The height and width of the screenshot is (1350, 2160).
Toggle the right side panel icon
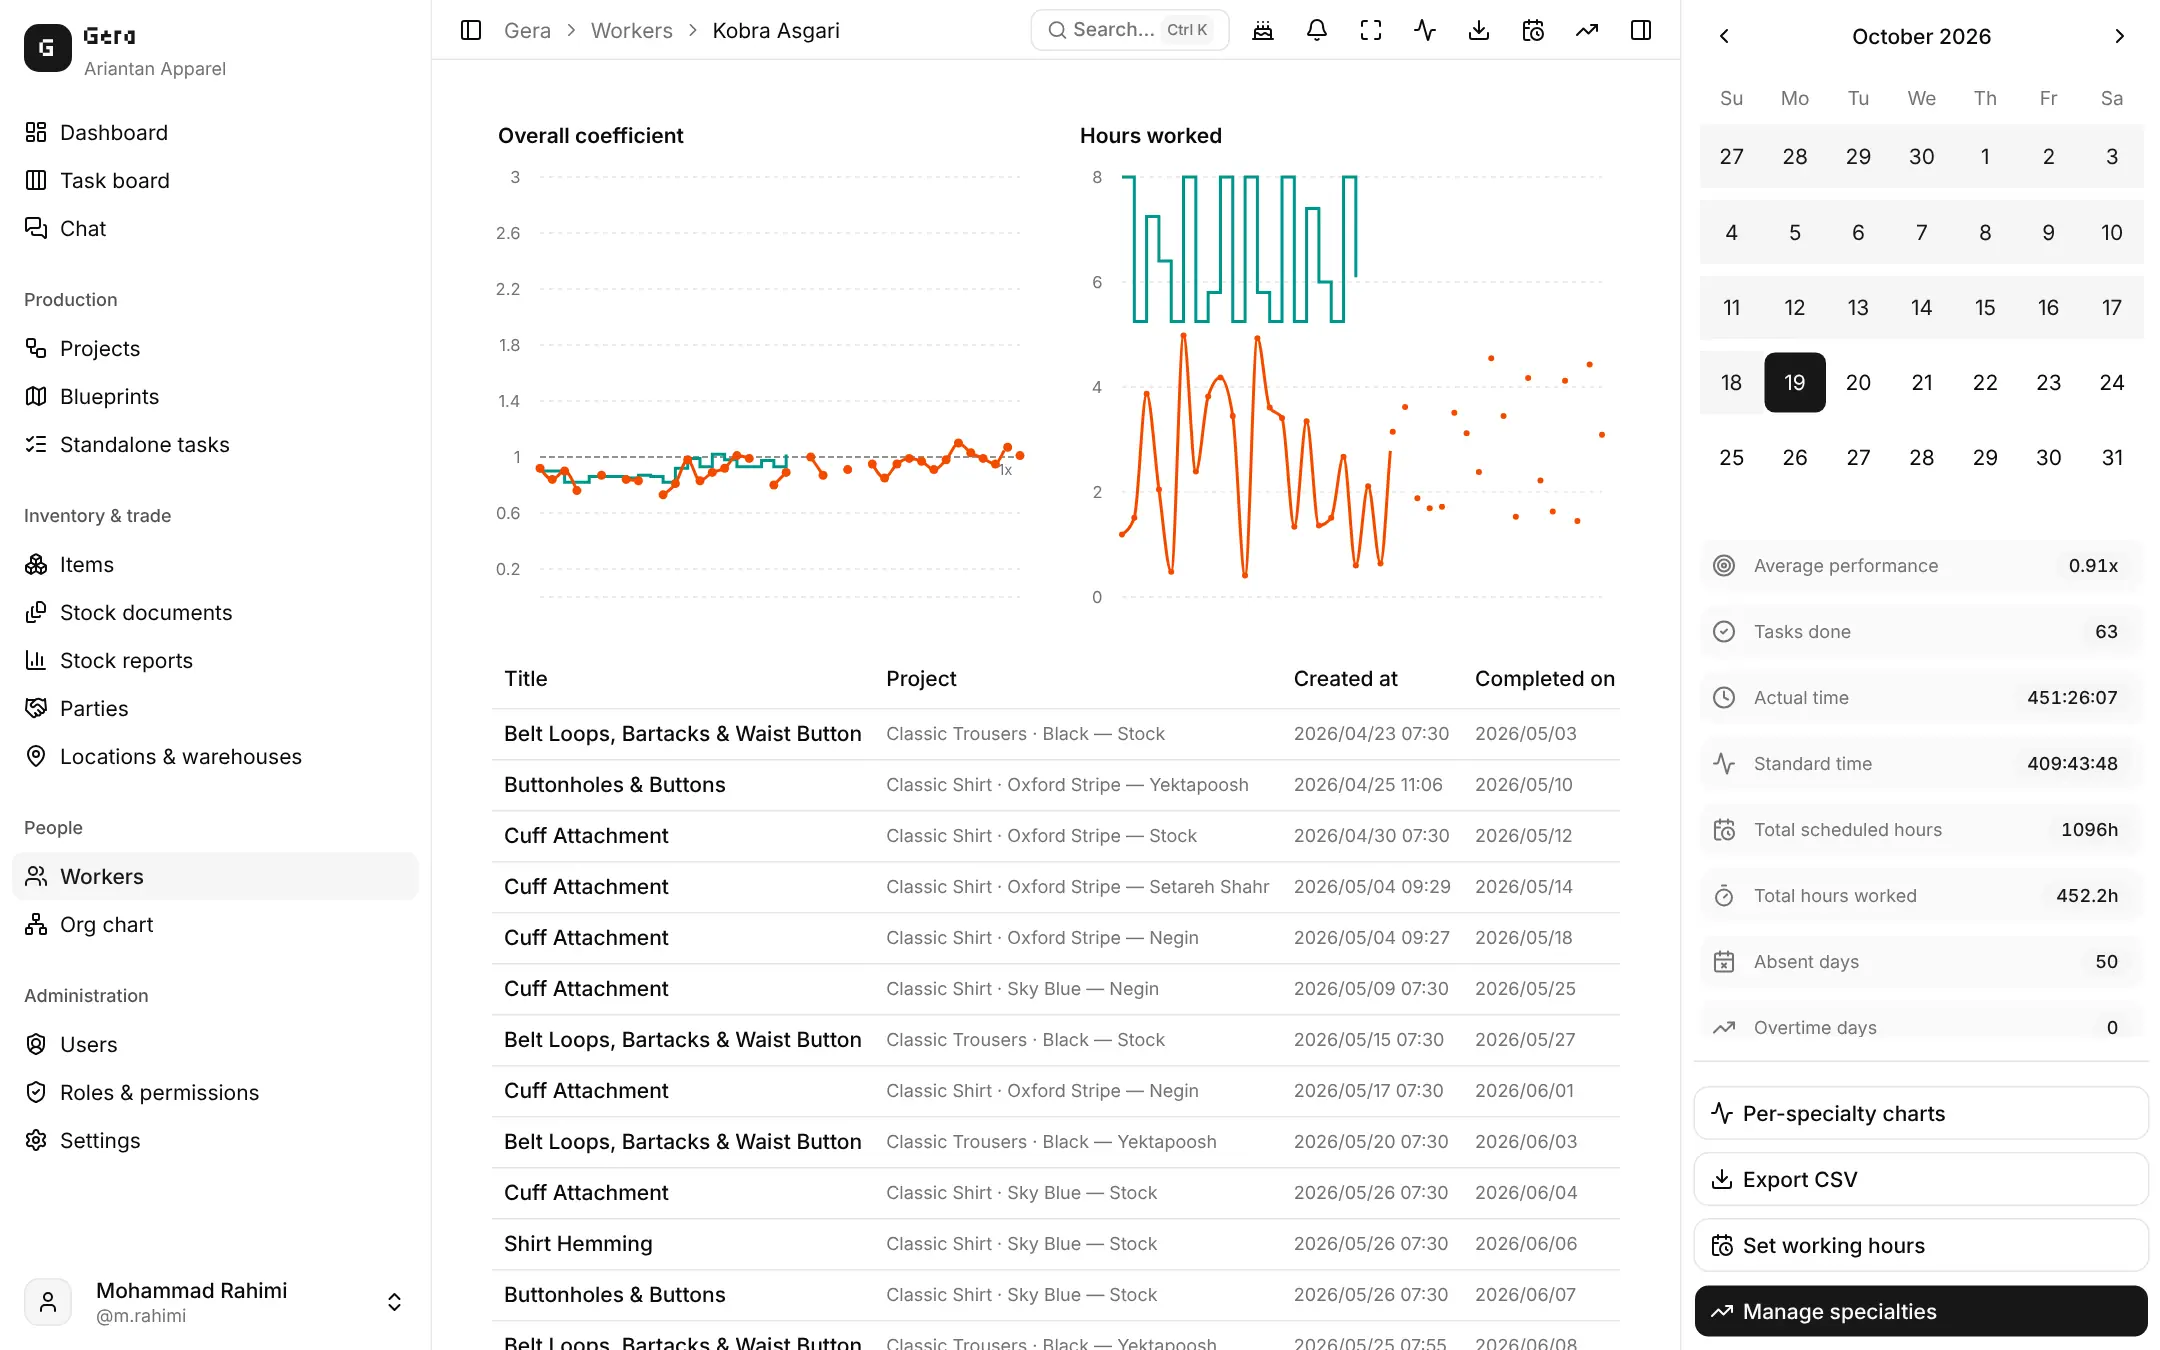coord(1641,30)
